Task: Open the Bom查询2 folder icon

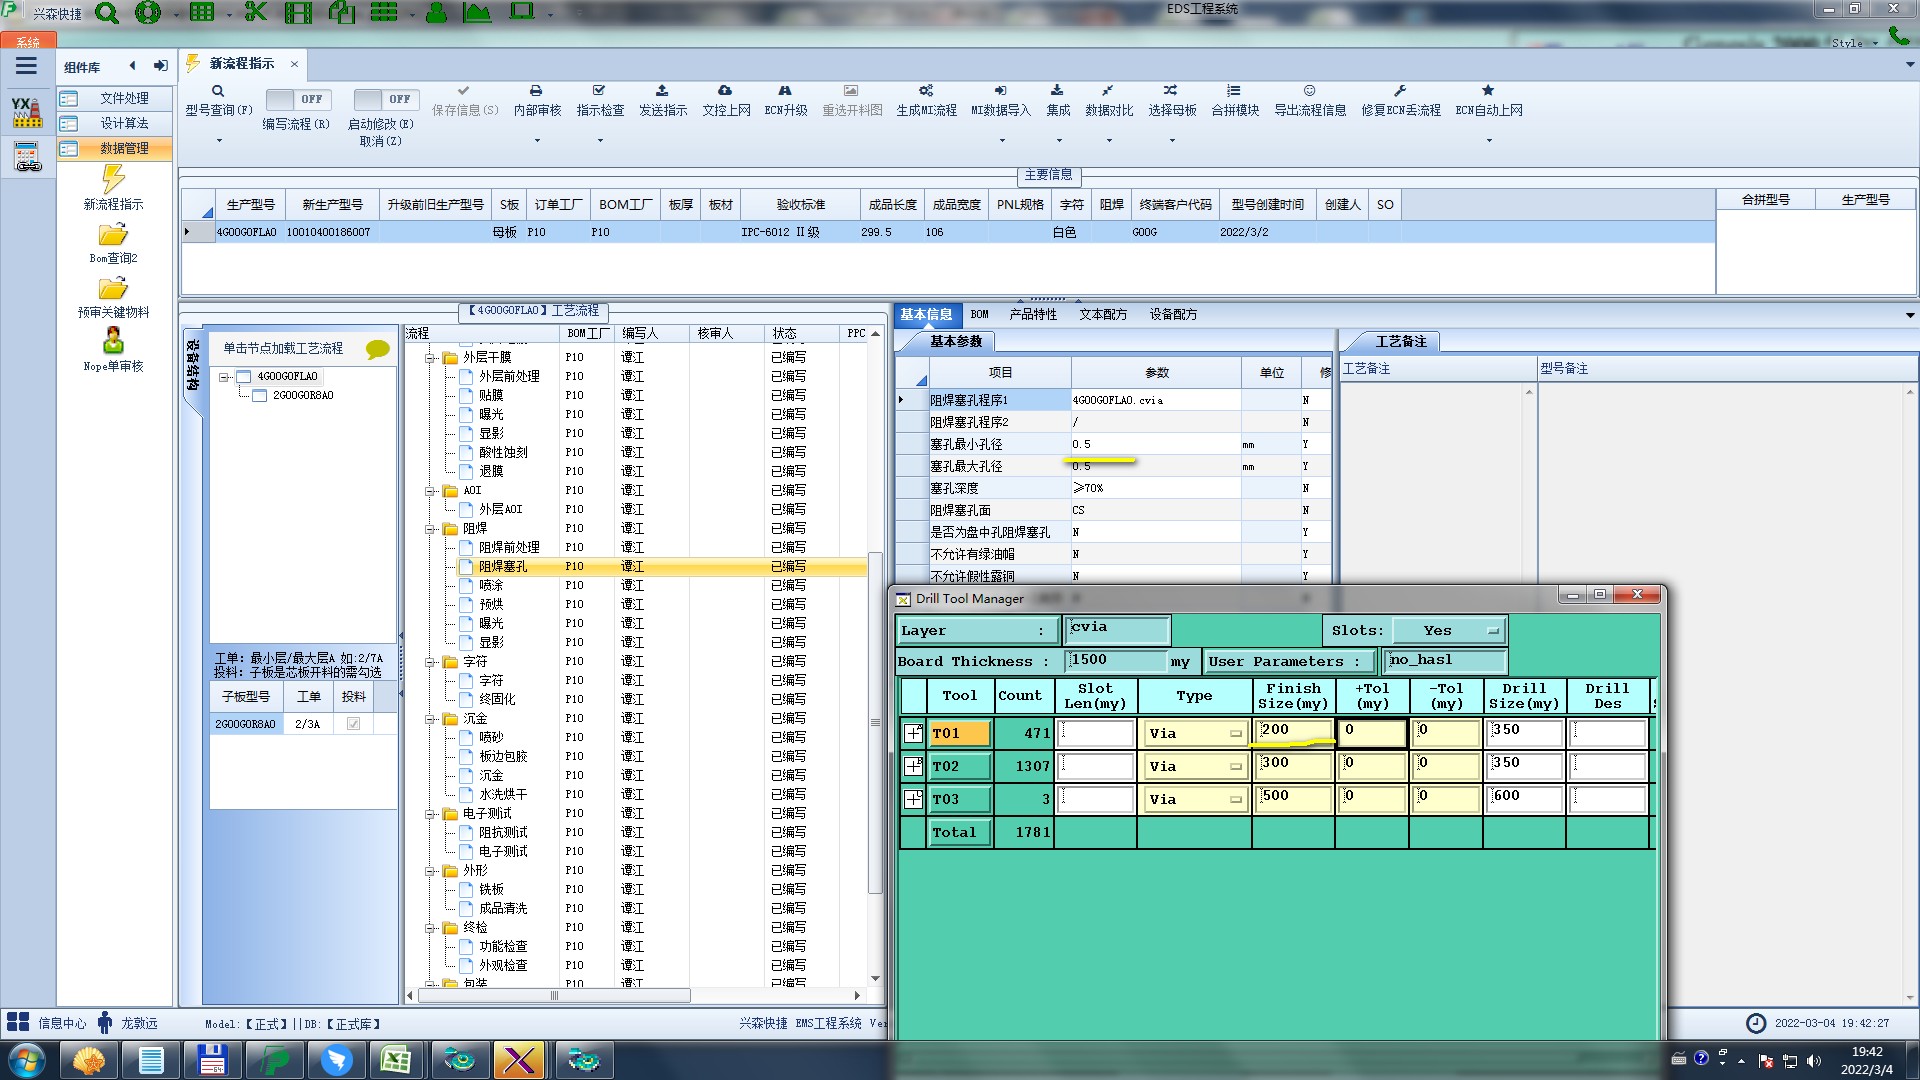Action: [x=113, y=235]
